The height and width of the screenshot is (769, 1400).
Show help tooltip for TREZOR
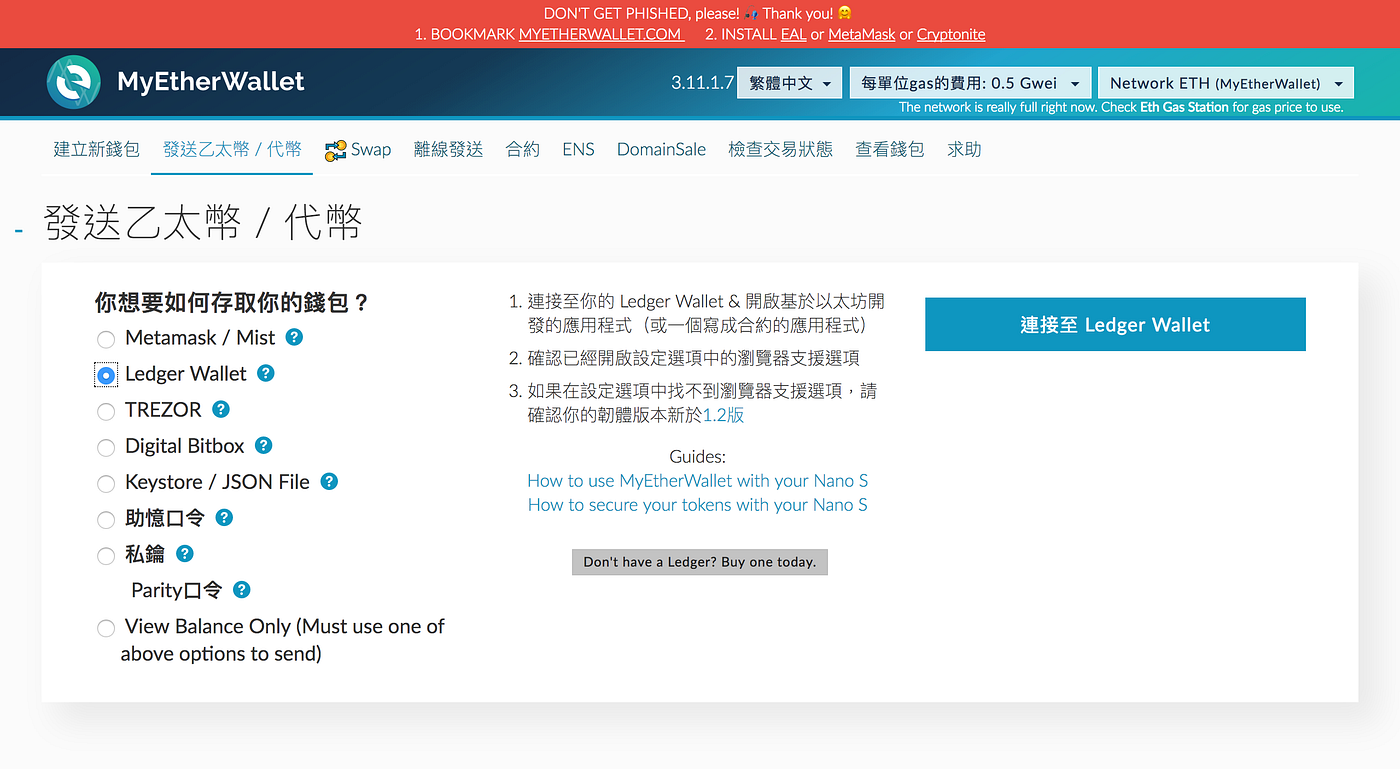tap(221, 409)
